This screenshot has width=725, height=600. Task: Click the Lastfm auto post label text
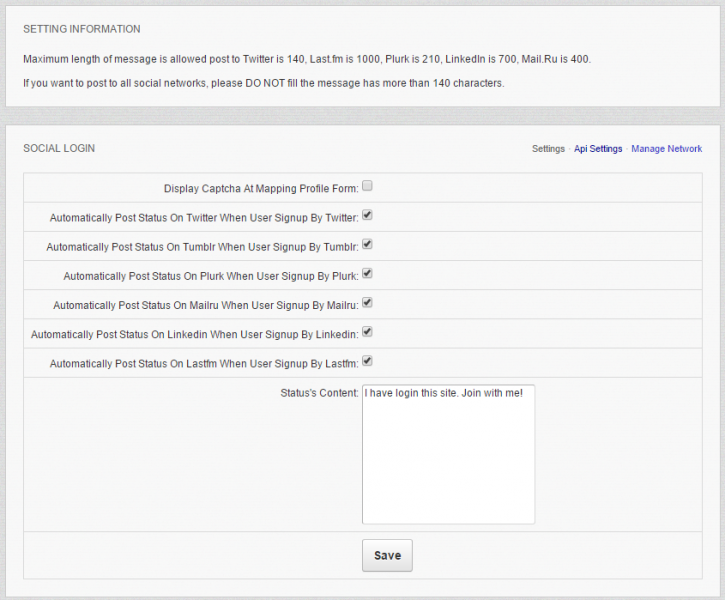coord(204,363)
